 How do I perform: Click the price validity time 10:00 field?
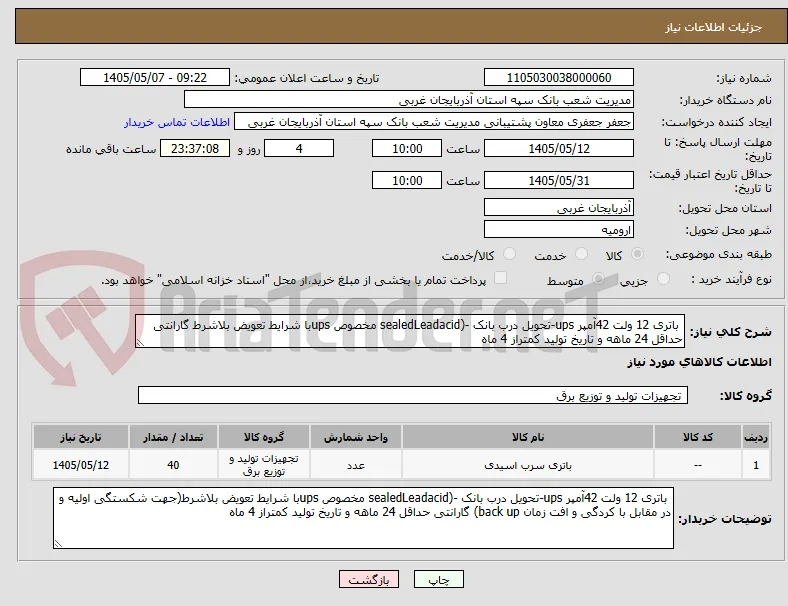pos(407,180)
